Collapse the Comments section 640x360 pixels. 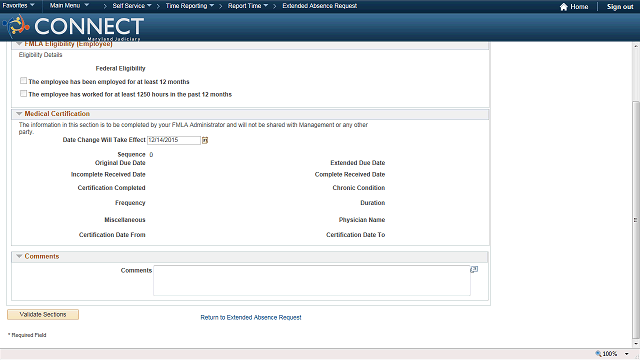(19, 256)
